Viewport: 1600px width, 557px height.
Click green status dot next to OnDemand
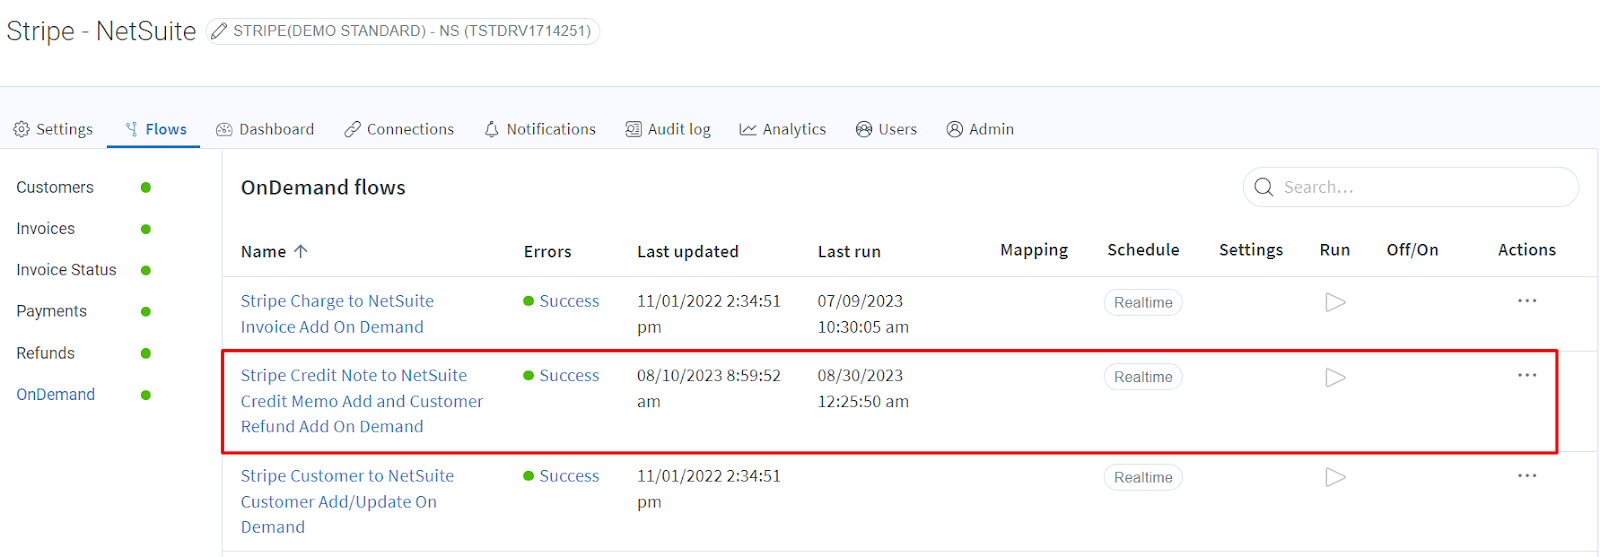pos(146,395)
